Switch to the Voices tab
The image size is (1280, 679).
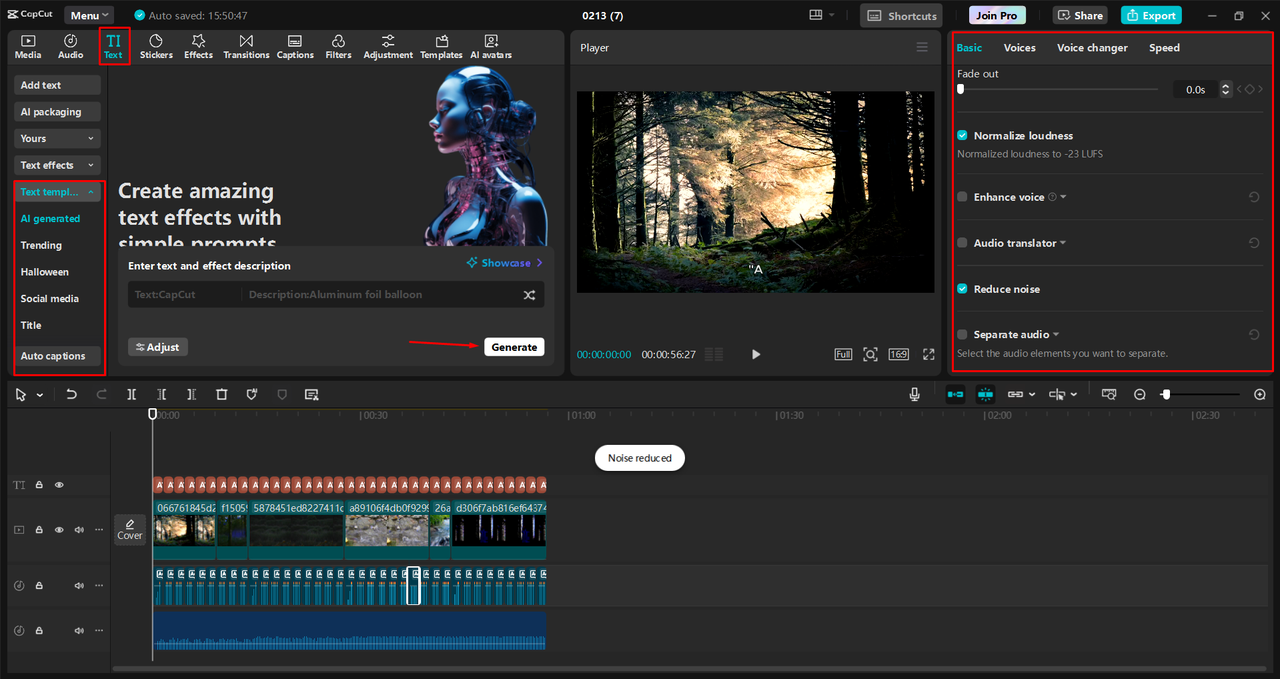tap(1020, 48)
